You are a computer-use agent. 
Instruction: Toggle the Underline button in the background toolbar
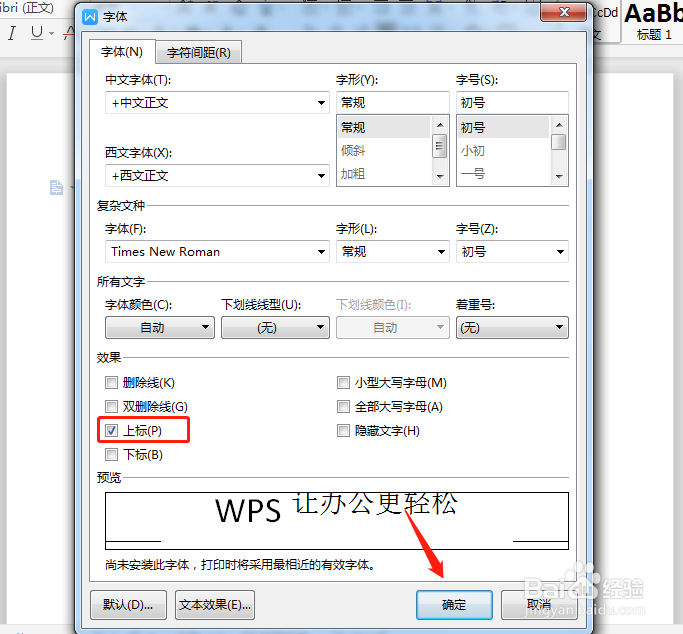[x=37, y=33]
